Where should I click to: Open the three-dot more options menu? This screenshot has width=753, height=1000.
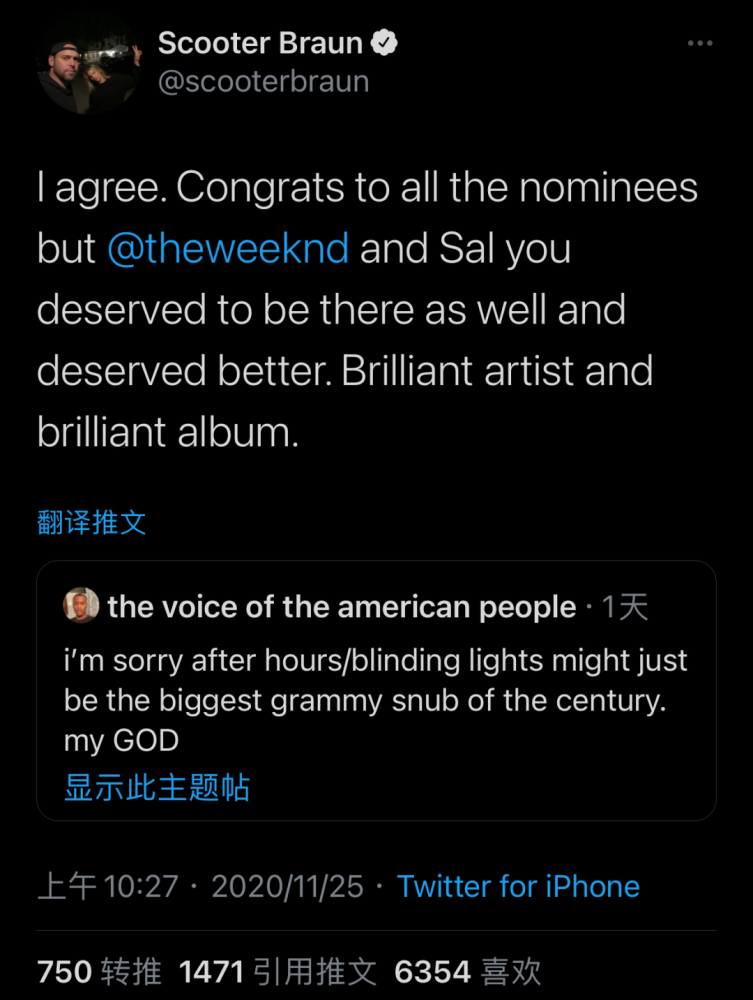tap(699, 43)
